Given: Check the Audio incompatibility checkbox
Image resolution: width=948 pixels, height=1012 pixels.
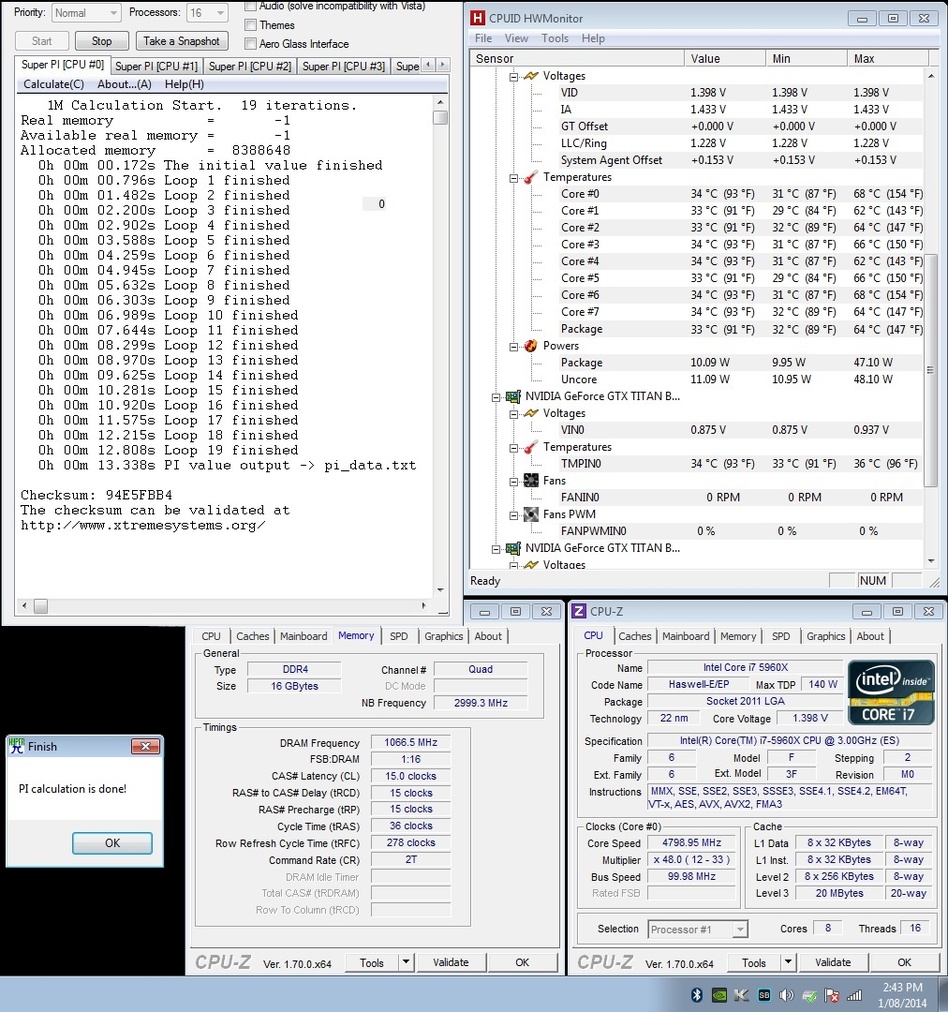Looking at the screenshot, I should (x=251, y=6).
